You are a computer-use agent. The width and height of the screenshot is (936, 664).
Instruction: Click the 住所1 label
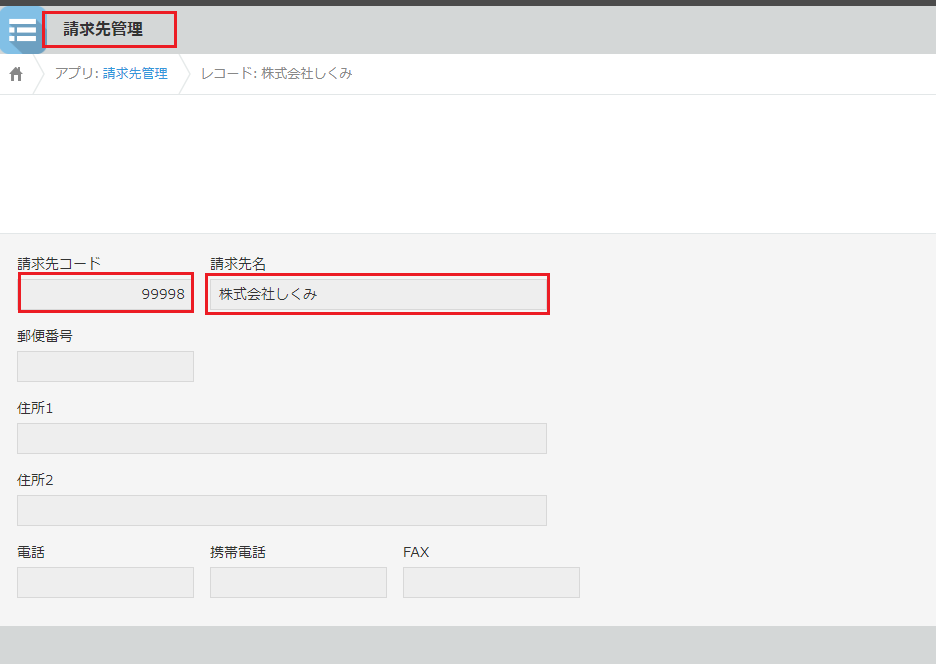pos(35,408)
